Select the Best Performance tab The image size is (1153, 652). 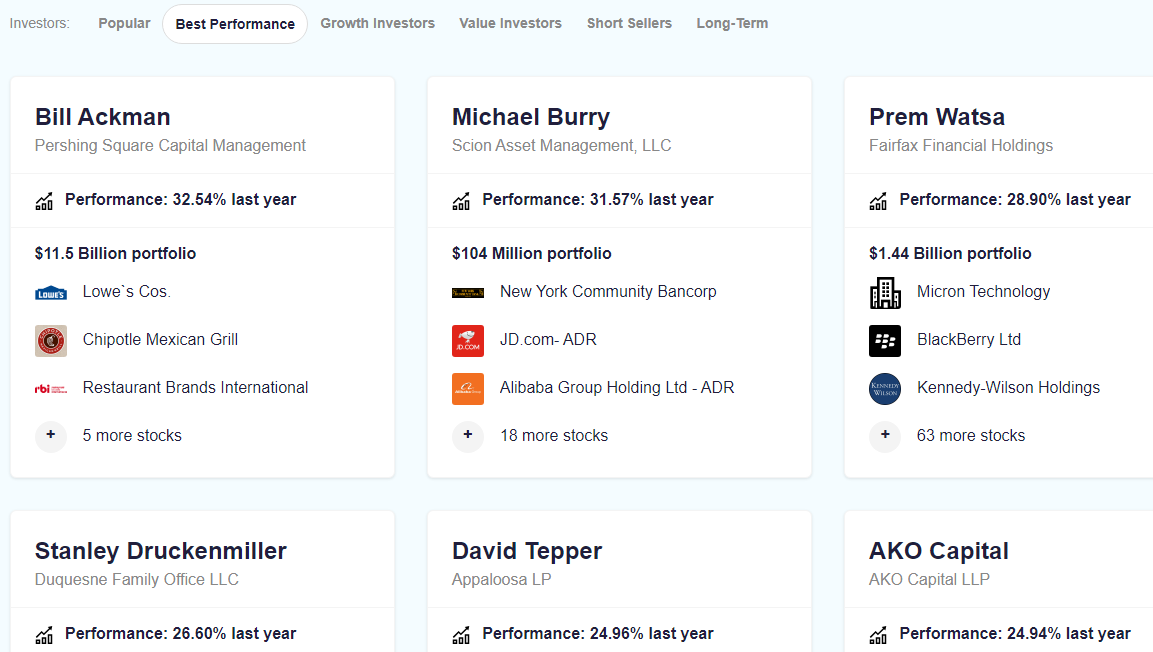pyautogui.click(x=235, y=24)
